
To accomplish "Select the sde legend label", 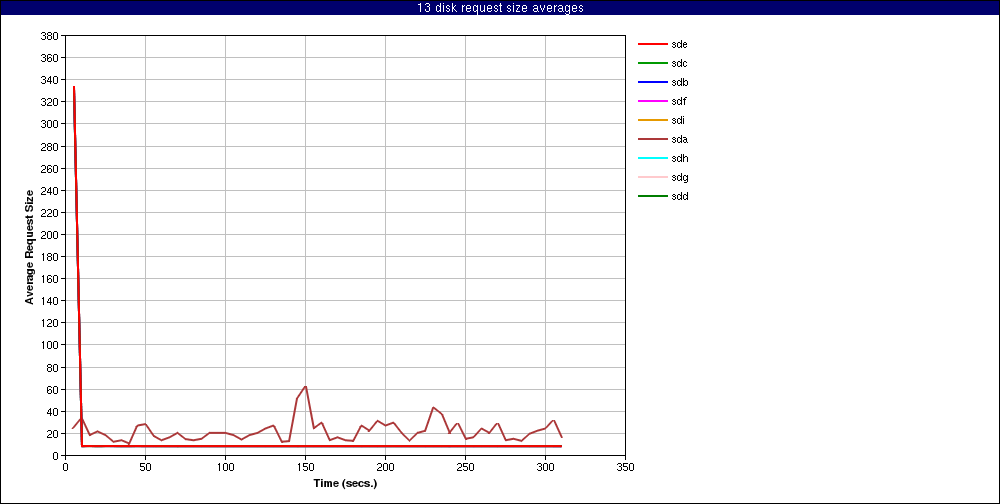I will pyautogui.click(x=679, y=45).
